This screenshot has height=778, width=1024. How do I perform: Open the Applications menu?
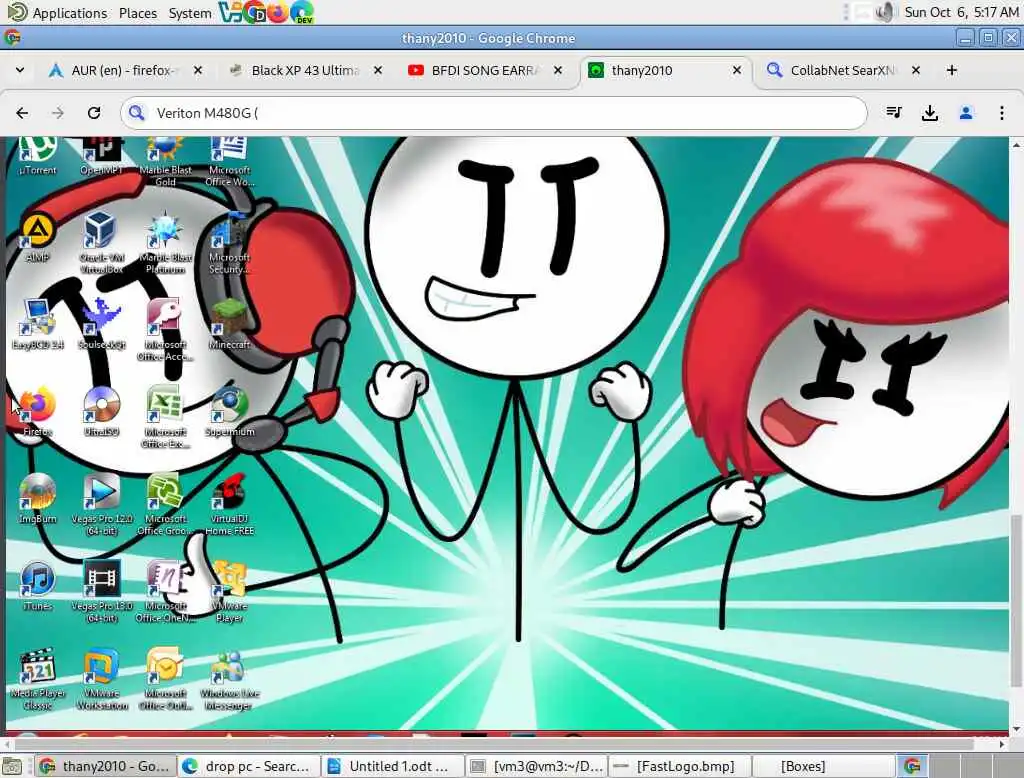pos(69,13)
